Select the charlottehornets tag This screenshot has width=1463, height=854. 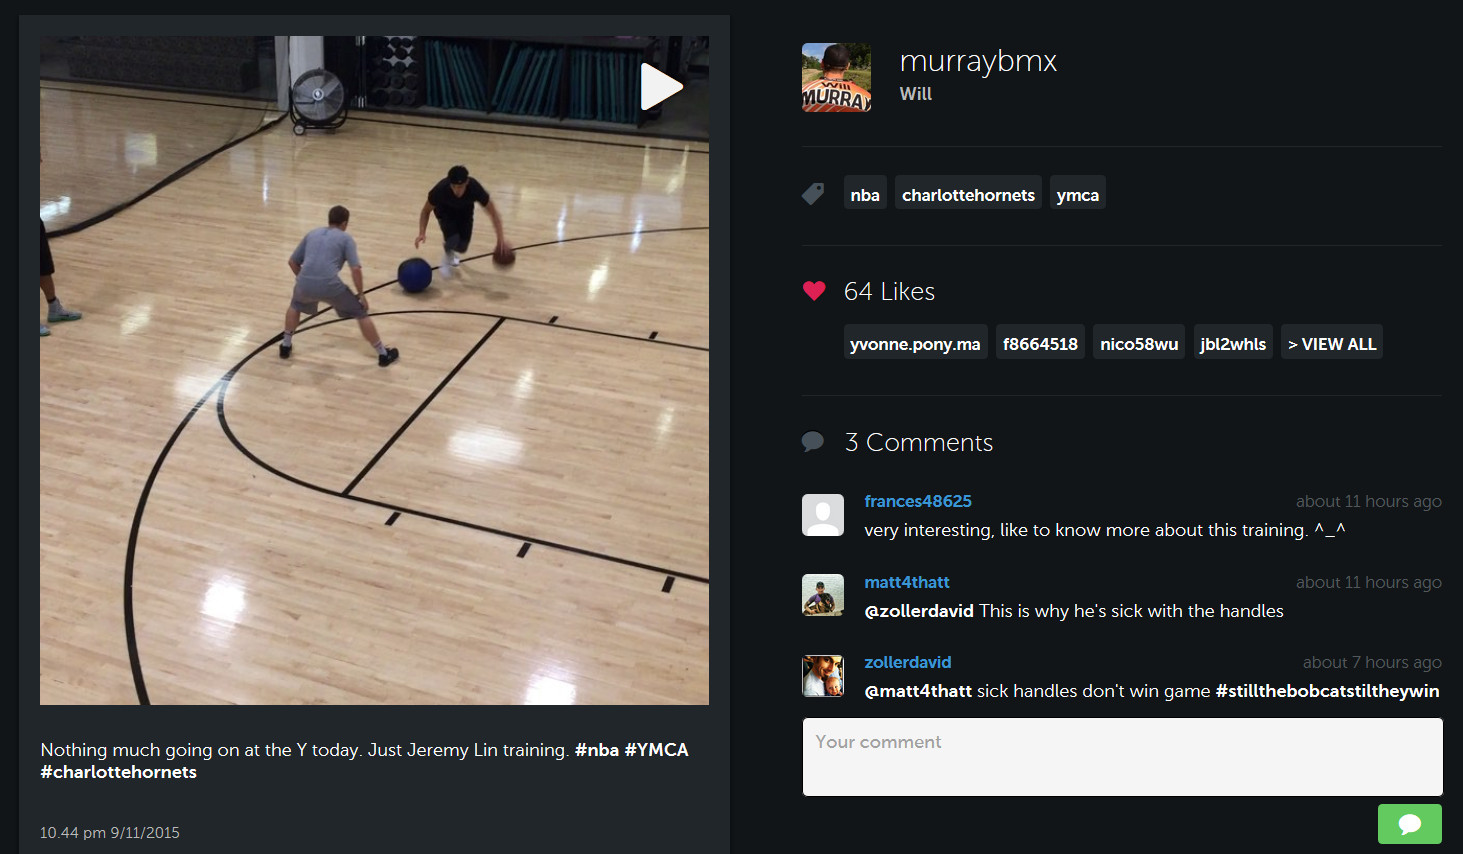coord(968,195)
